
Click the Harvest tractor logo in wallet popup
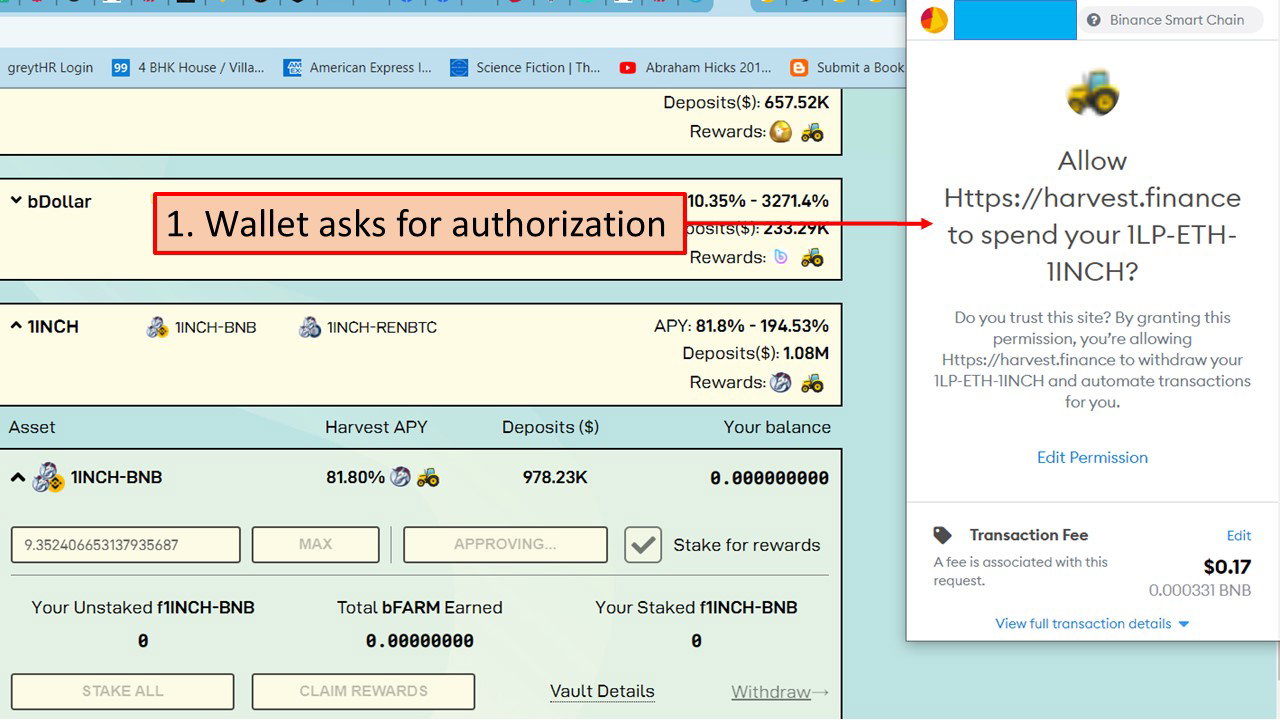point(1092,95)
